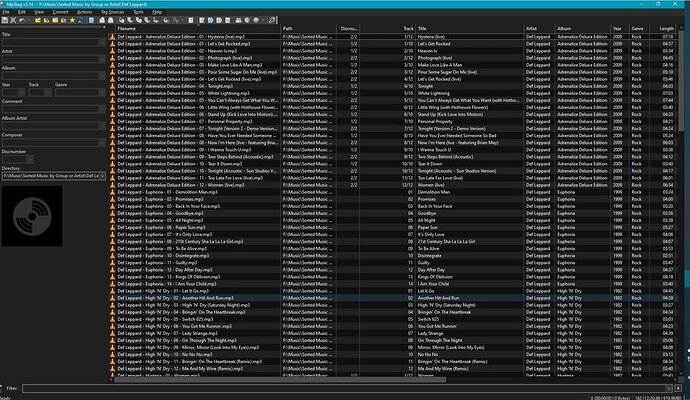Click the blue circular tag source icon
690x400 pixels.
tap(210, 20)
